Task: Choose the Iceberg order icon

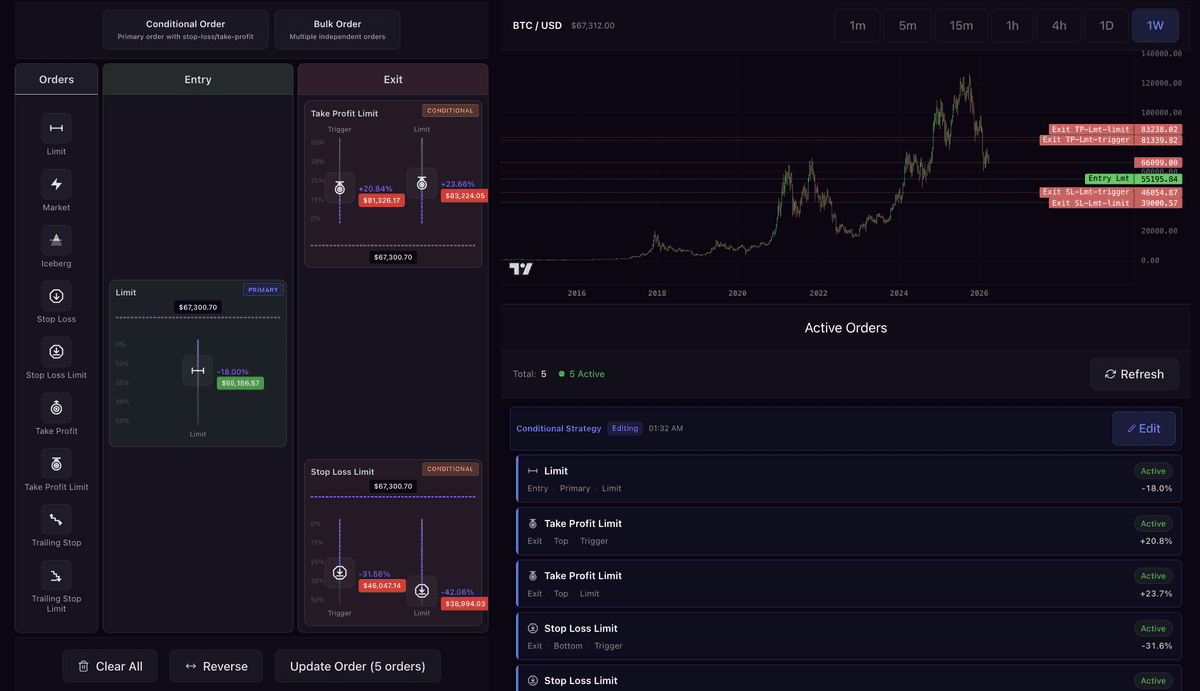Action: pyautogui.click(x=56, y=240)
